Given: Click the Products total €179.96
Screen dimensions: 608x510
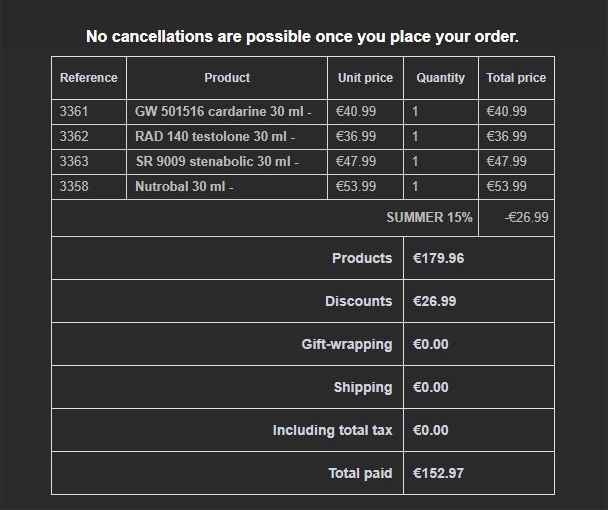Looking at the screenshot, I should 439,258.
